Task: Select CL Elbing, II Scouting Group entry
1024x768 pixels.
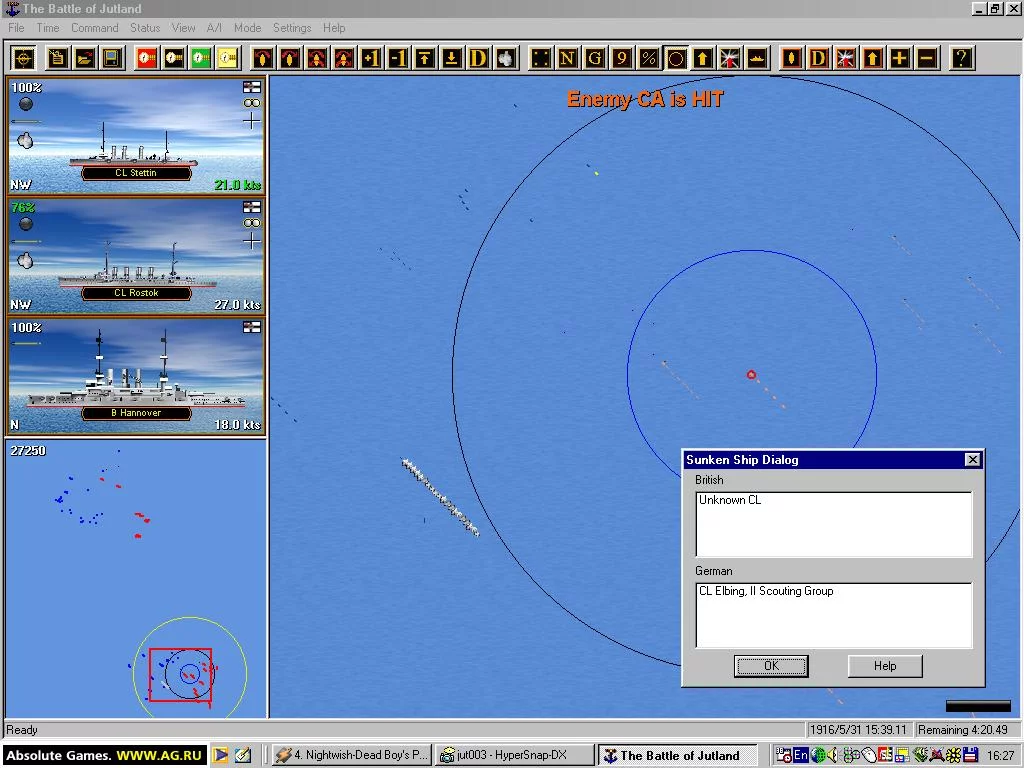Action: point(766,591)
